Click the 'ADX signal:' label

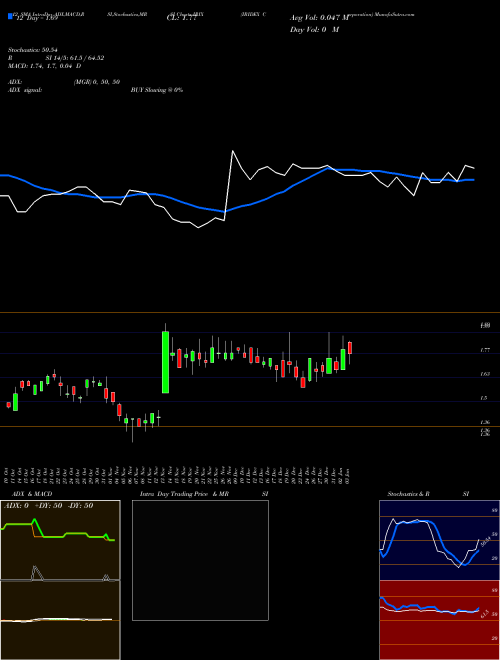(25, 90)
